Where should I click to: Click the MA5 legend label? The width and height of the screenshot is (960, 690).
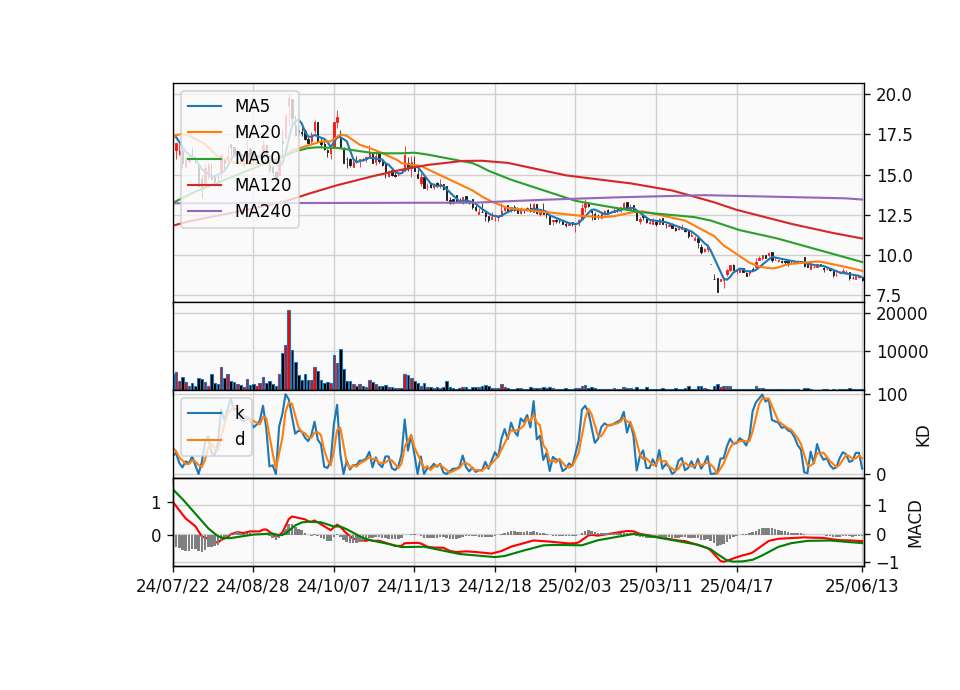(x=252, y=106)
